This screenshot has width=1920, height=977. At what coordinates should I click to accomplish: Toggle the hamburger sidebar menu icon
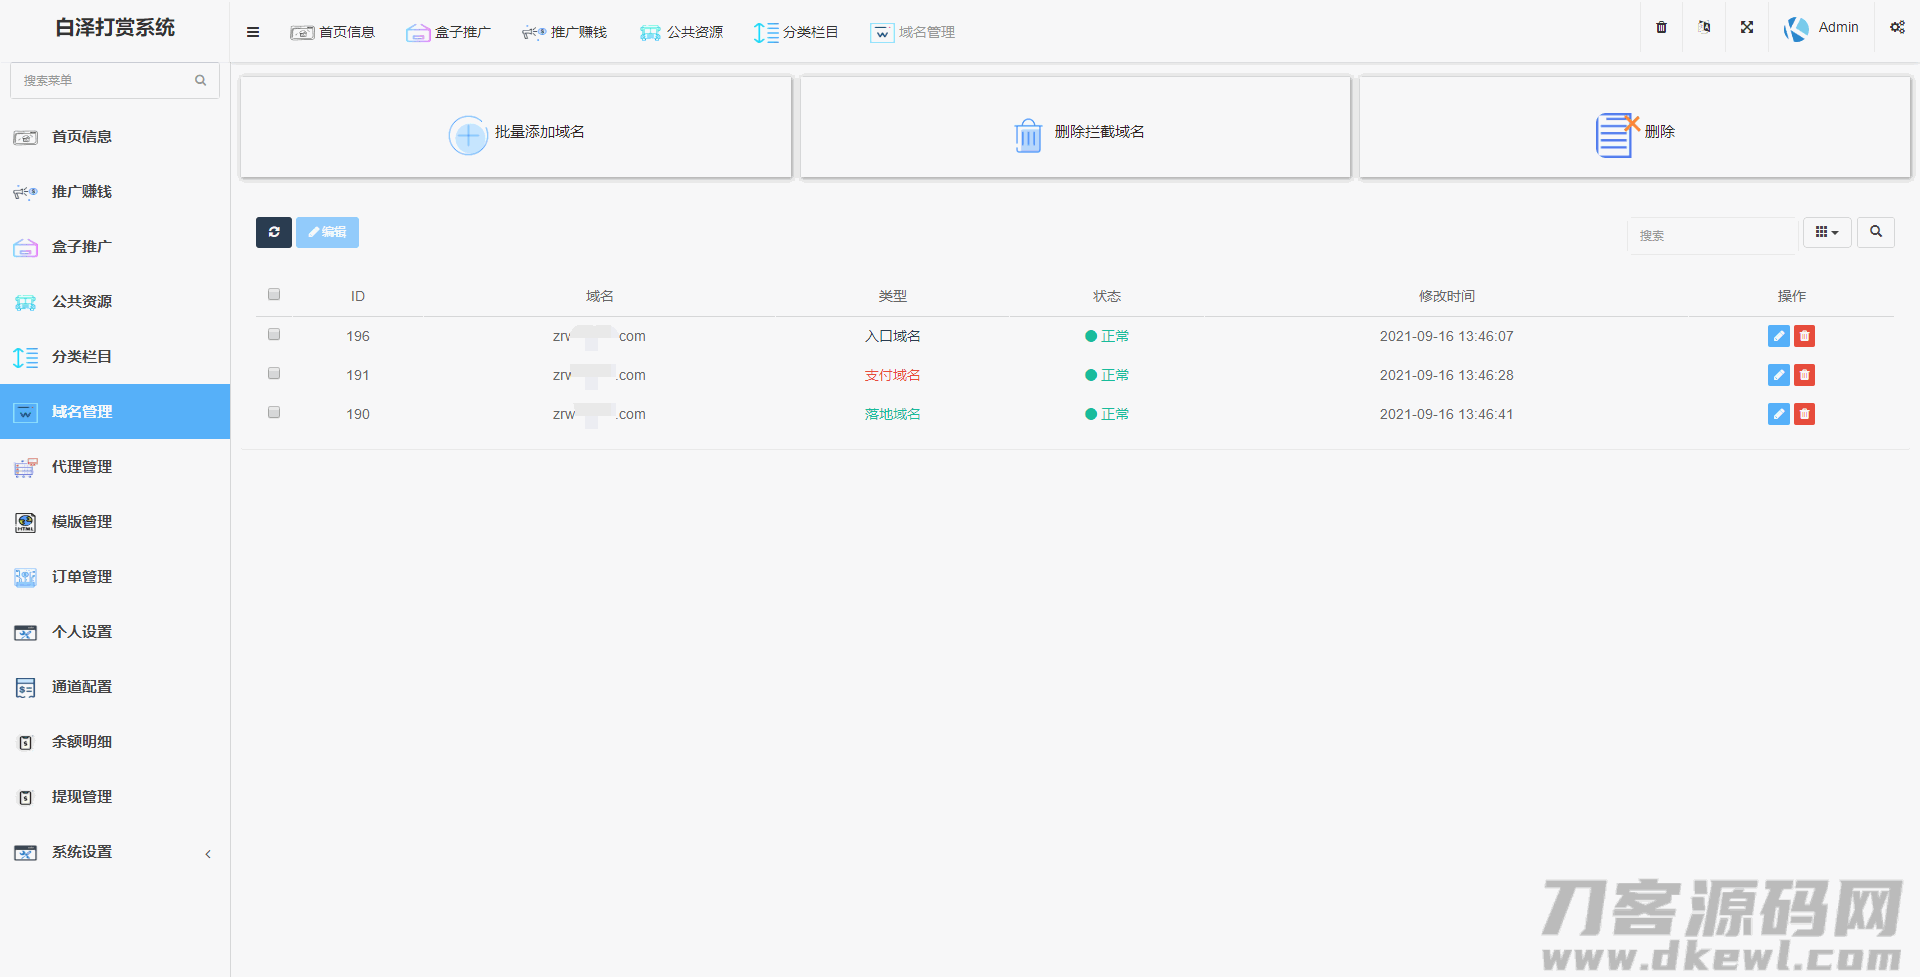click(253, 32)
